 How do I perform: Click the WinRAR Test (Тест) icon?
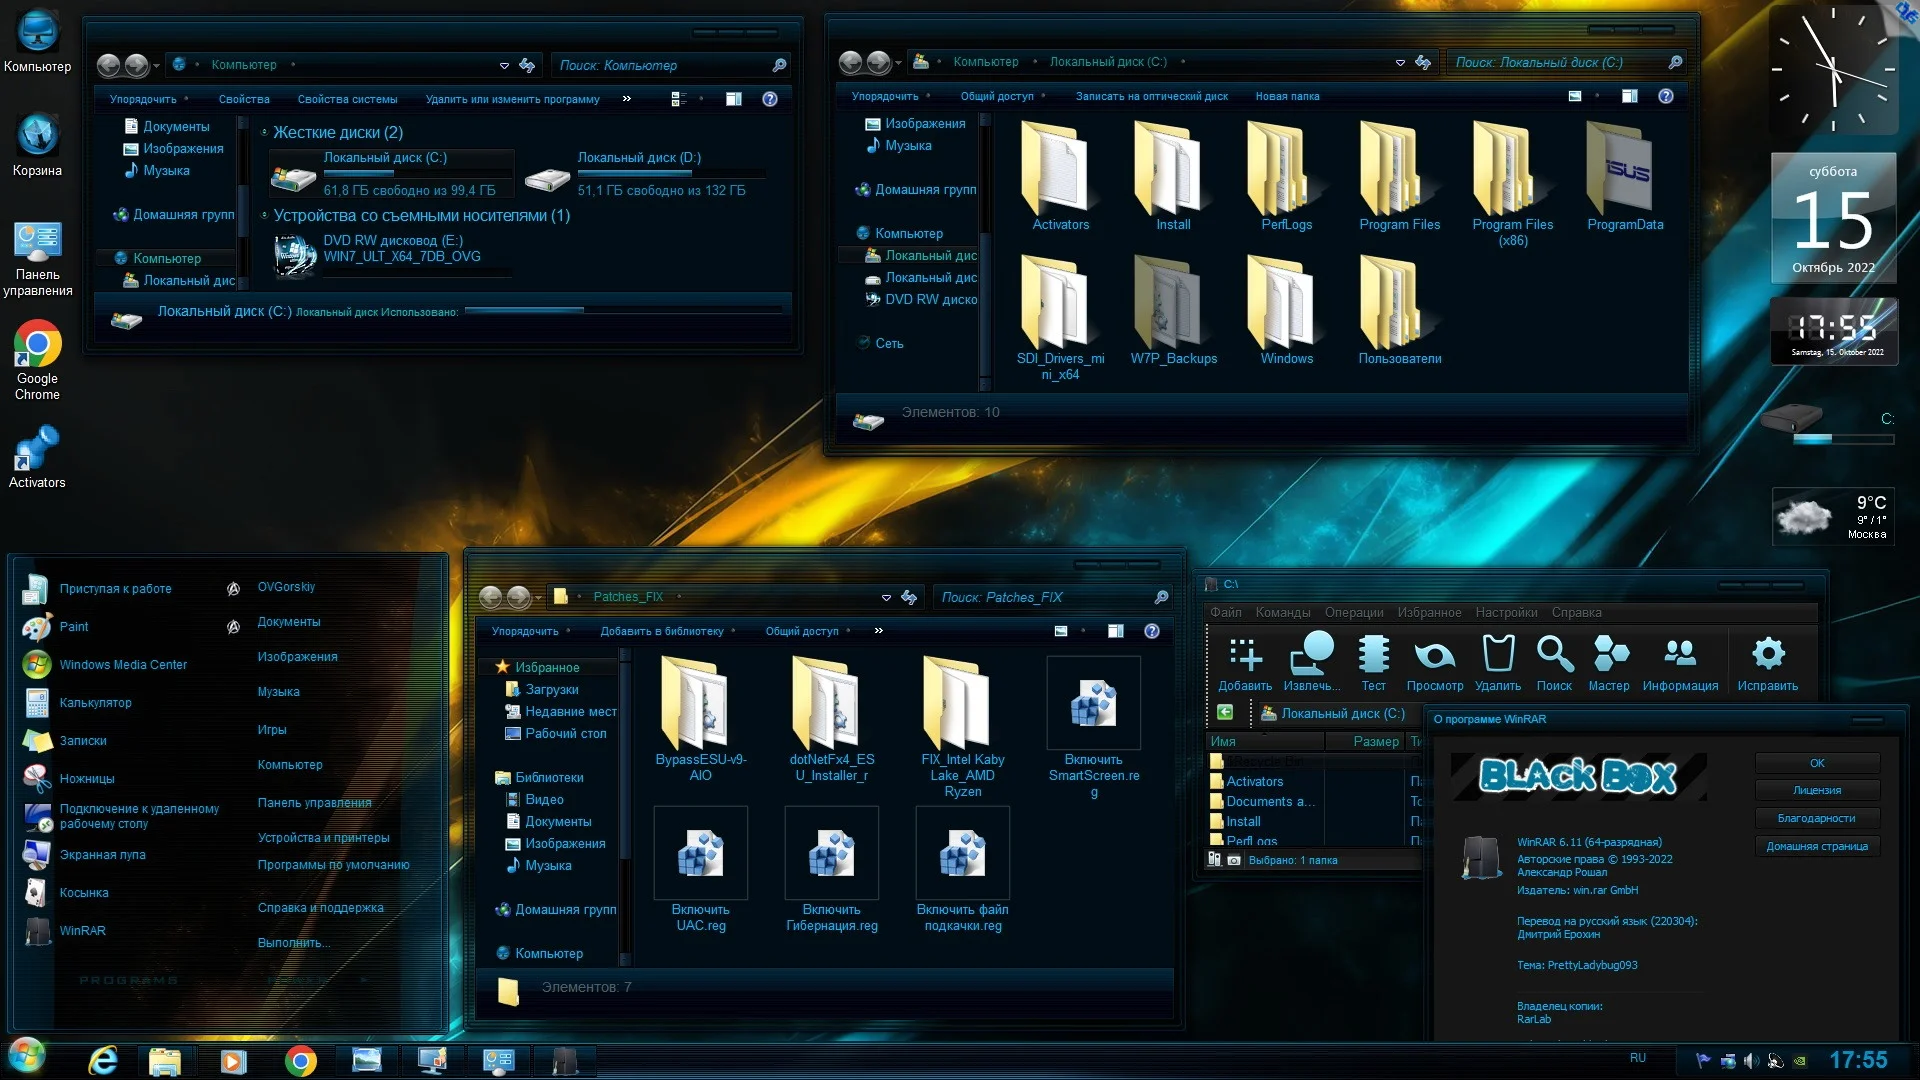[1373, 655]
